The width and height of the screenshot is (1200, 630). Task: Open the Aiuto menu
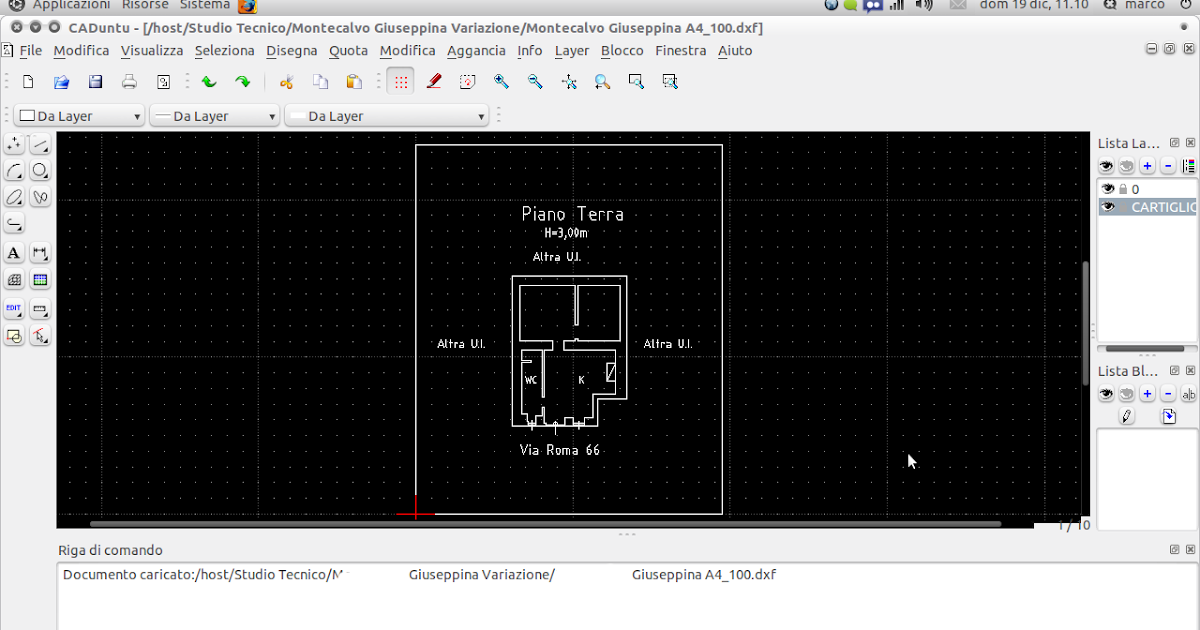click(x=735, y=50)
